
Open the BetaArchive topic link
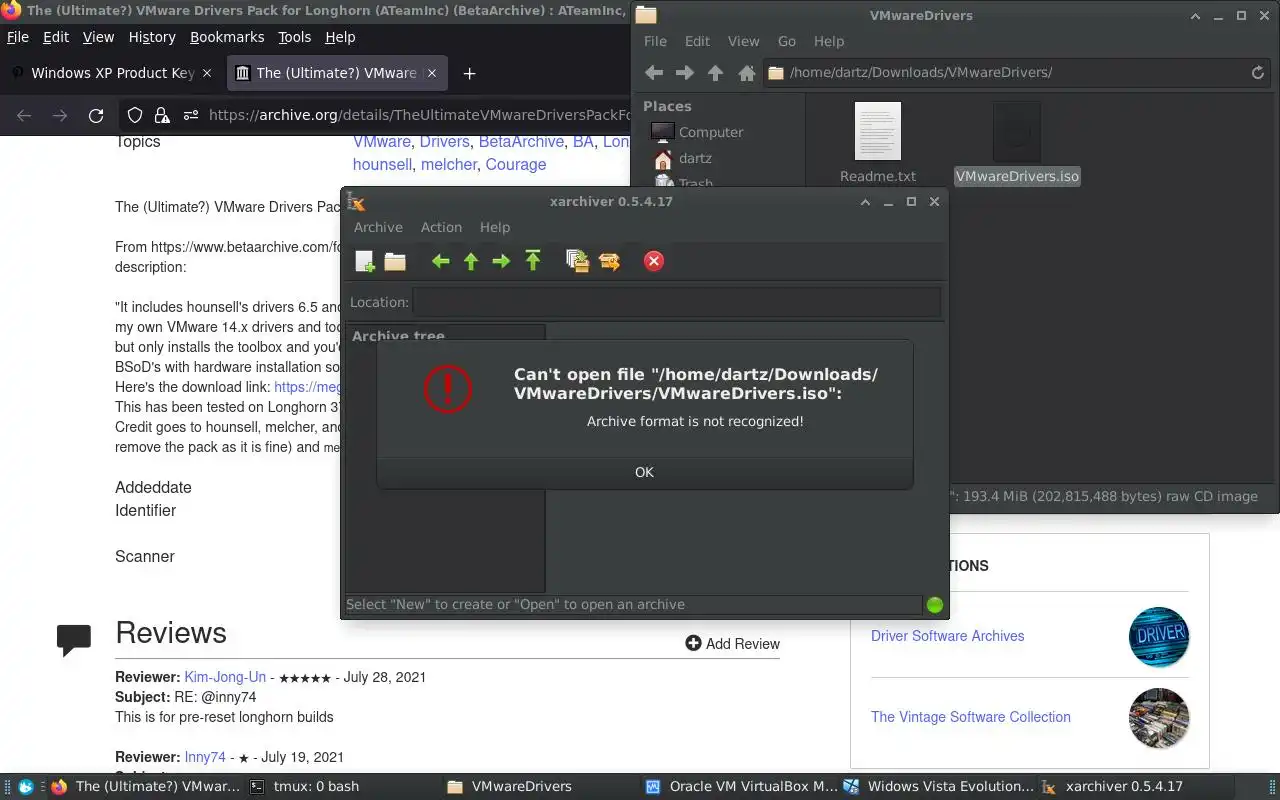tap(521, 142)
